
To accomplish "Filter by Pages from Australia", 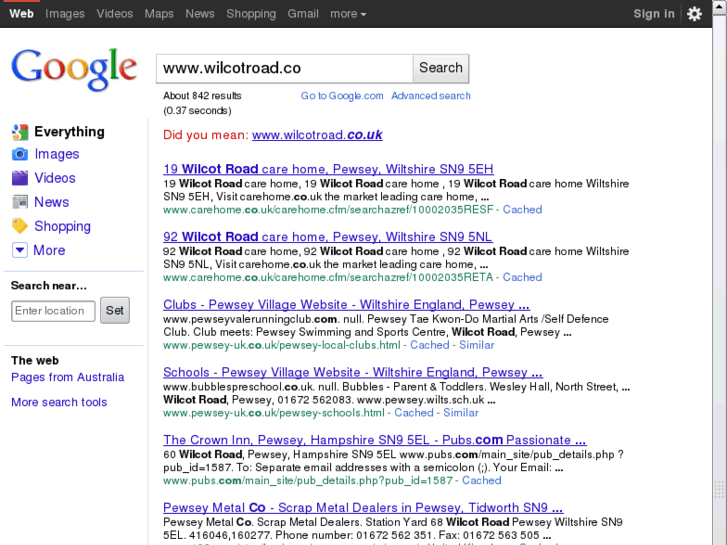I will point(68,377).
